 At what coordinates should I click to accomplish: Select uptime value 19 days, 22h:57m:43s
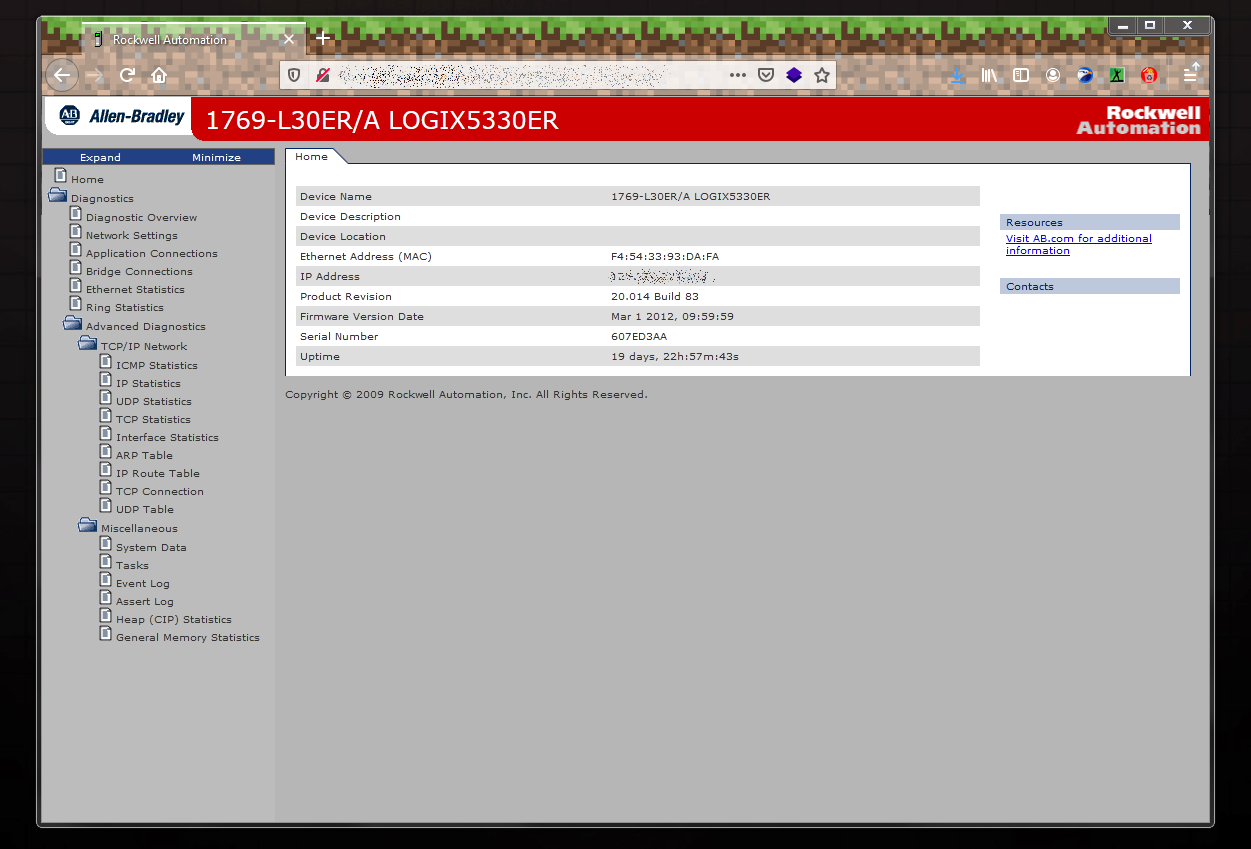click(x=674, y=356)
